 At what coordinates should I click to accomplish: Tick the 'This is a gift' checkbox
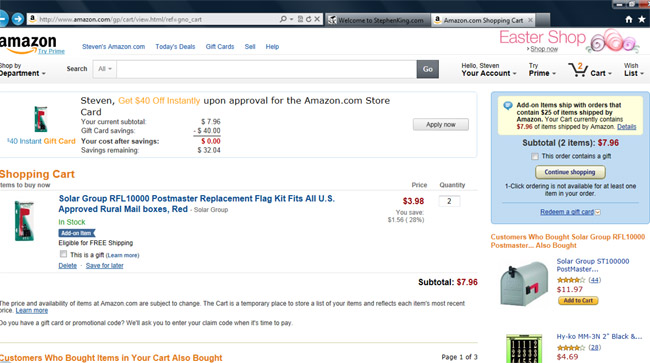point(63,254)
